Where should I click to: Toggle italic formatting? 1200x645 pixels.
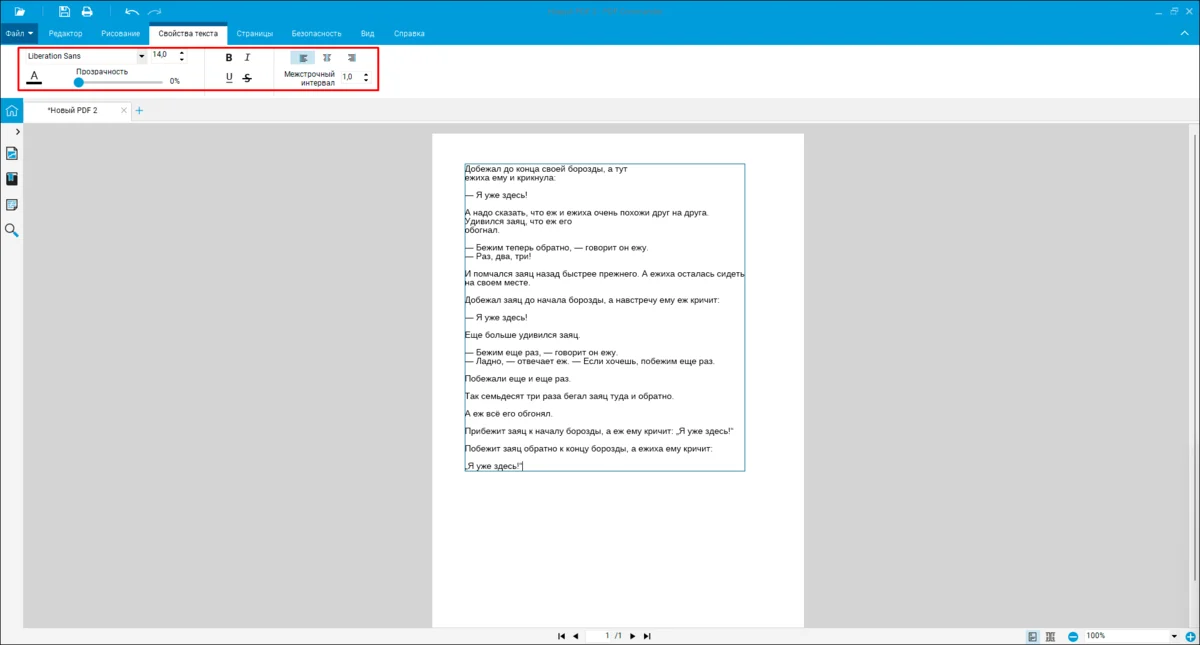247,58
